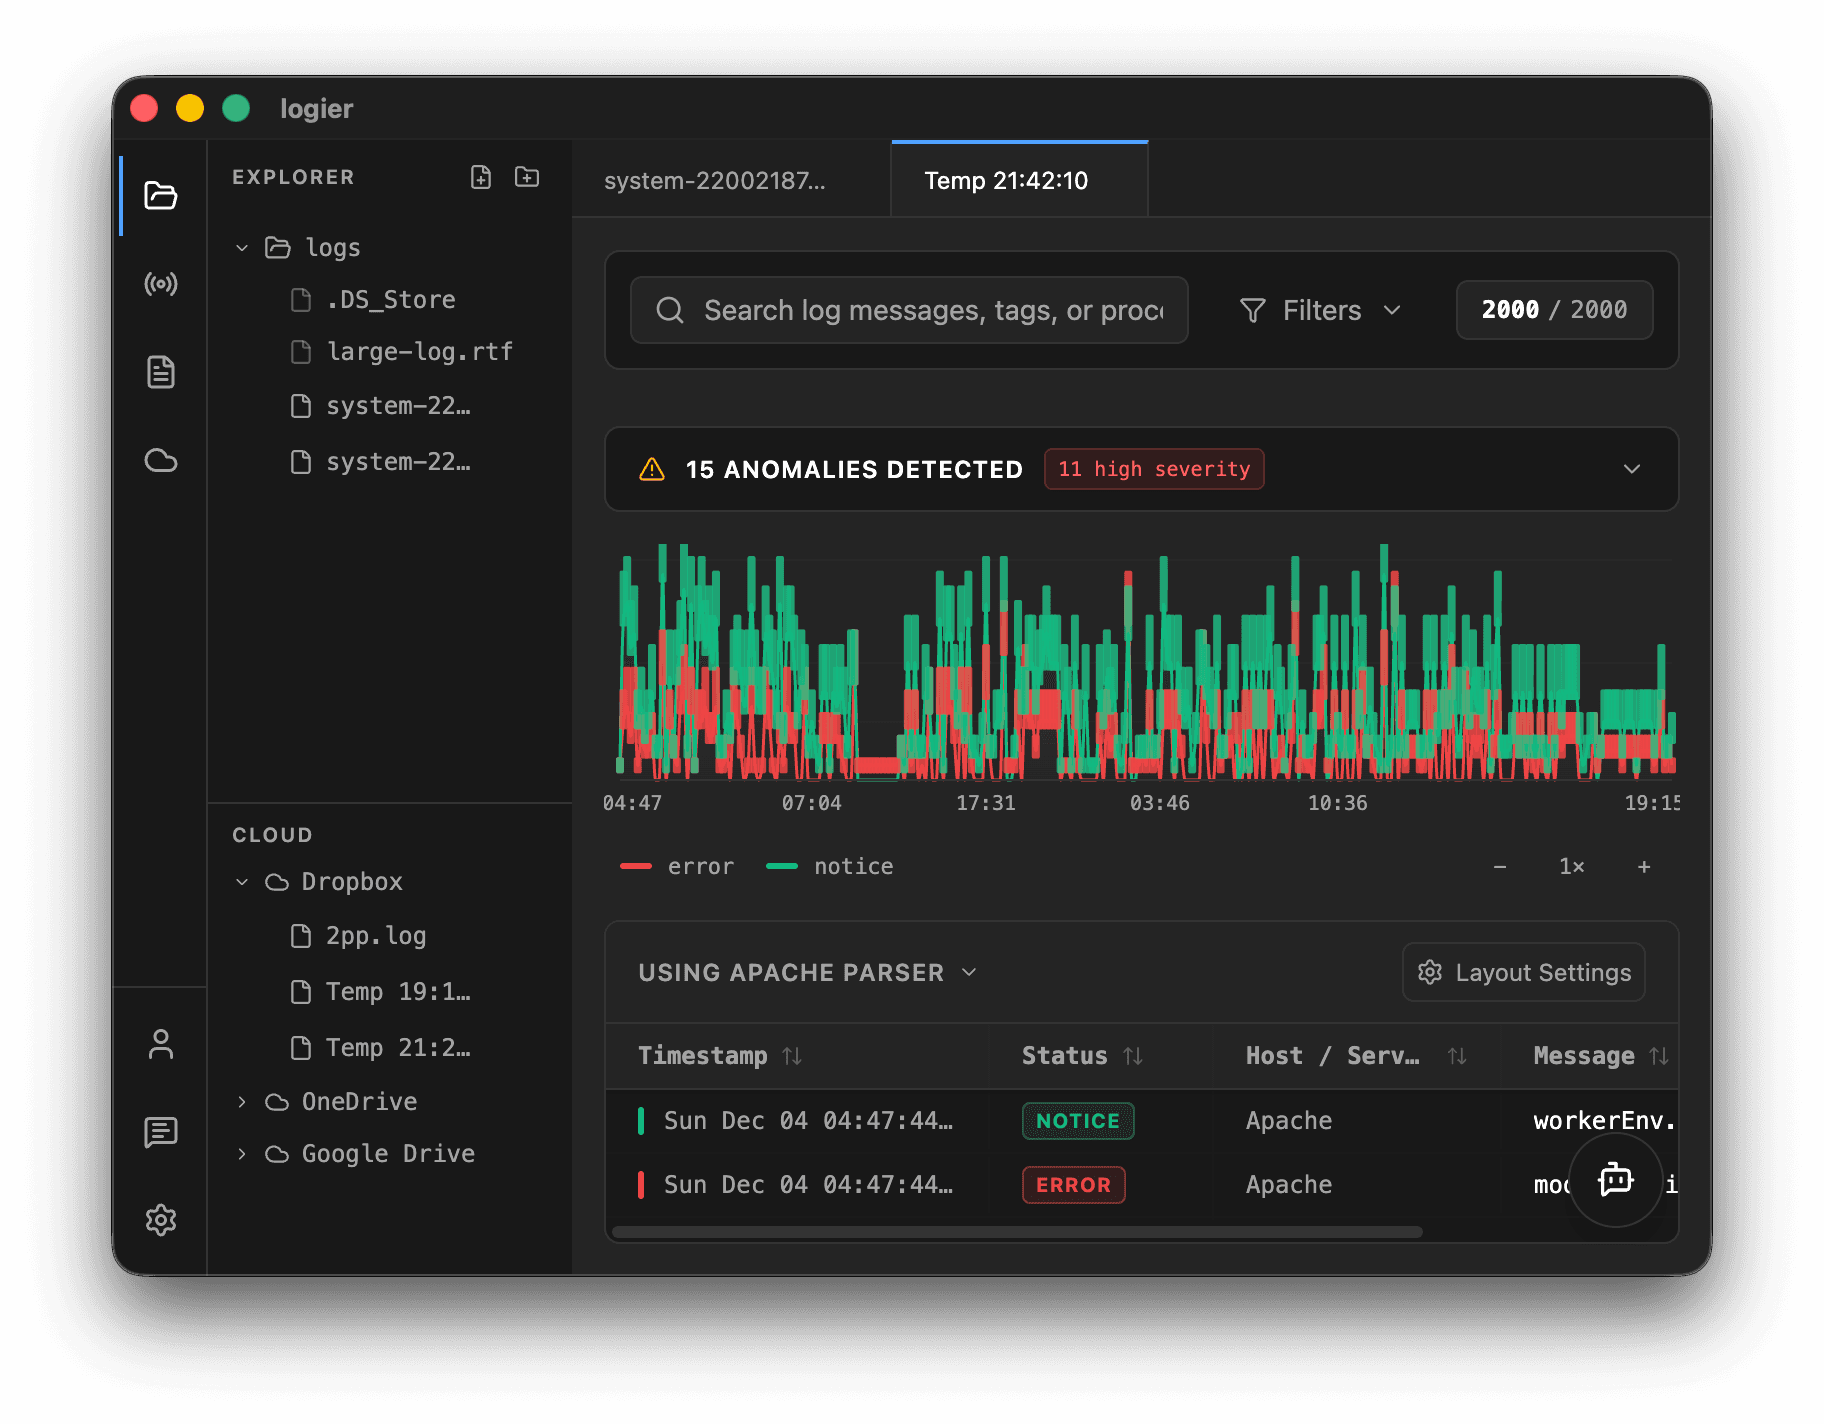Open the Using Apache Parser dropdown
The height and width of the screenshot is (1424, 1824).
click(x=808, y=973)
